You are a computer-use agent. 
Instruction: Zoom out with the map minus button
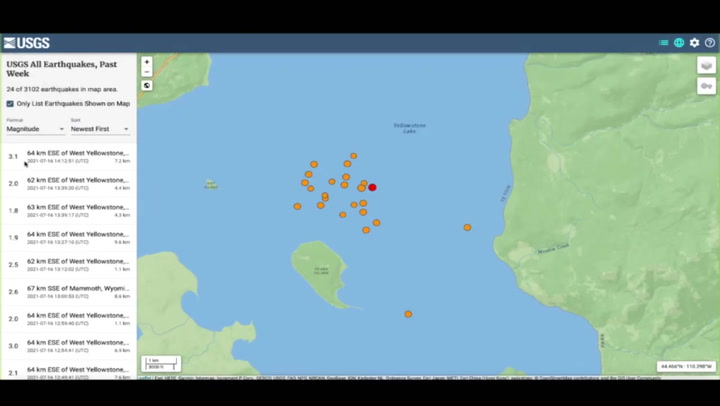[x=147, y=72]
